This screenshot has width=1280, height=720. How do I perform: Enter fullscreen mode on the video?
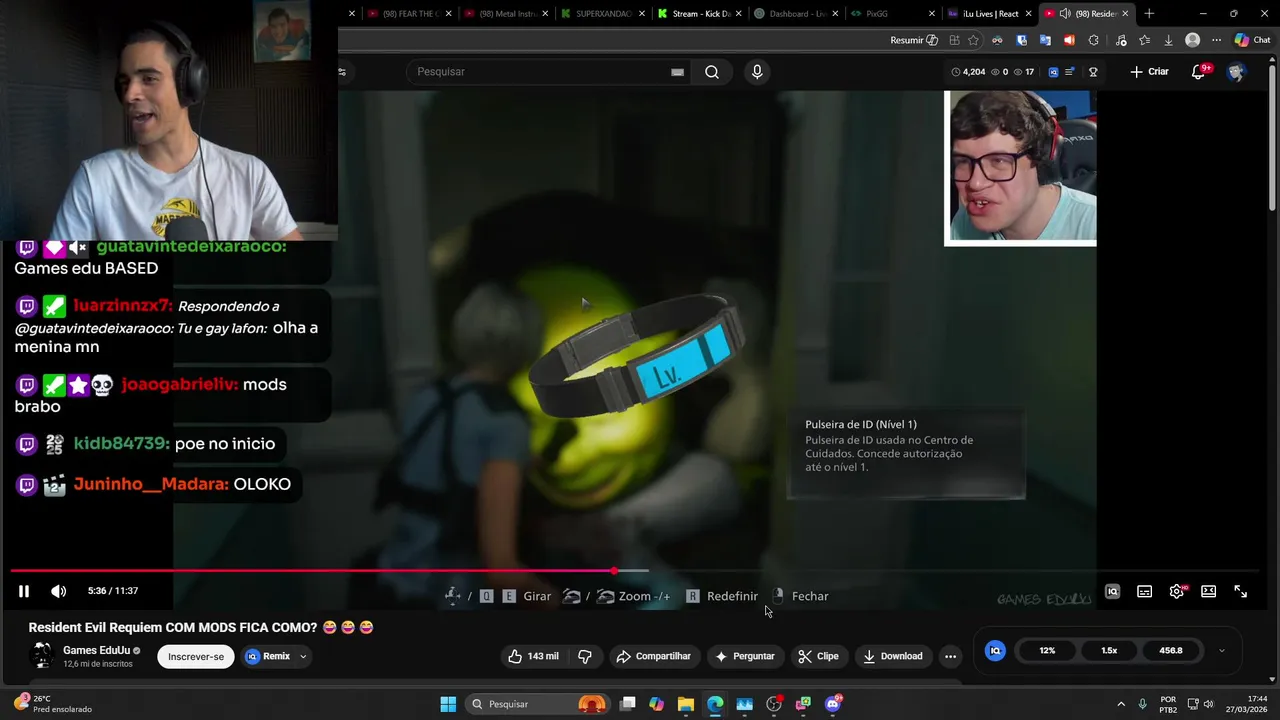point(1240,591)
